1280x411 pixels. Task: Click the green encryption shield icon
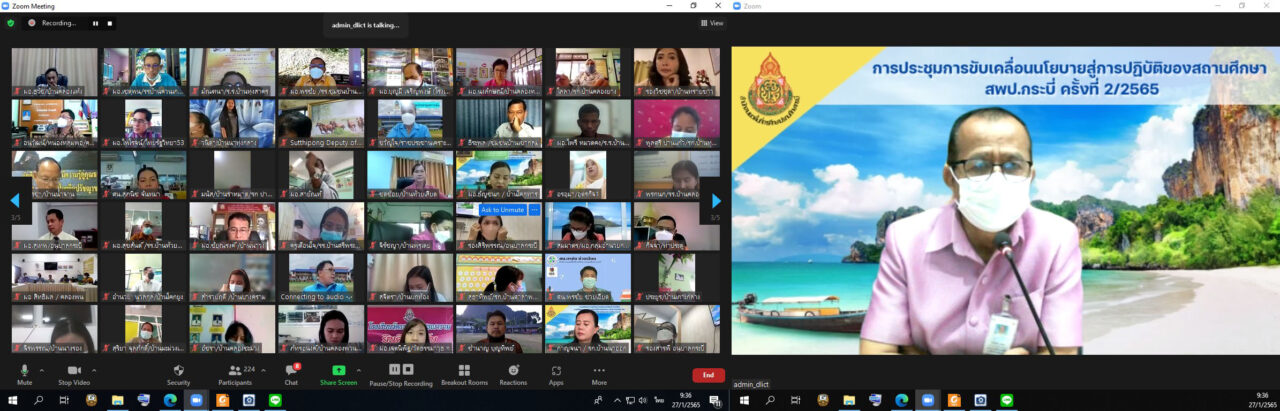pos(11,23)
